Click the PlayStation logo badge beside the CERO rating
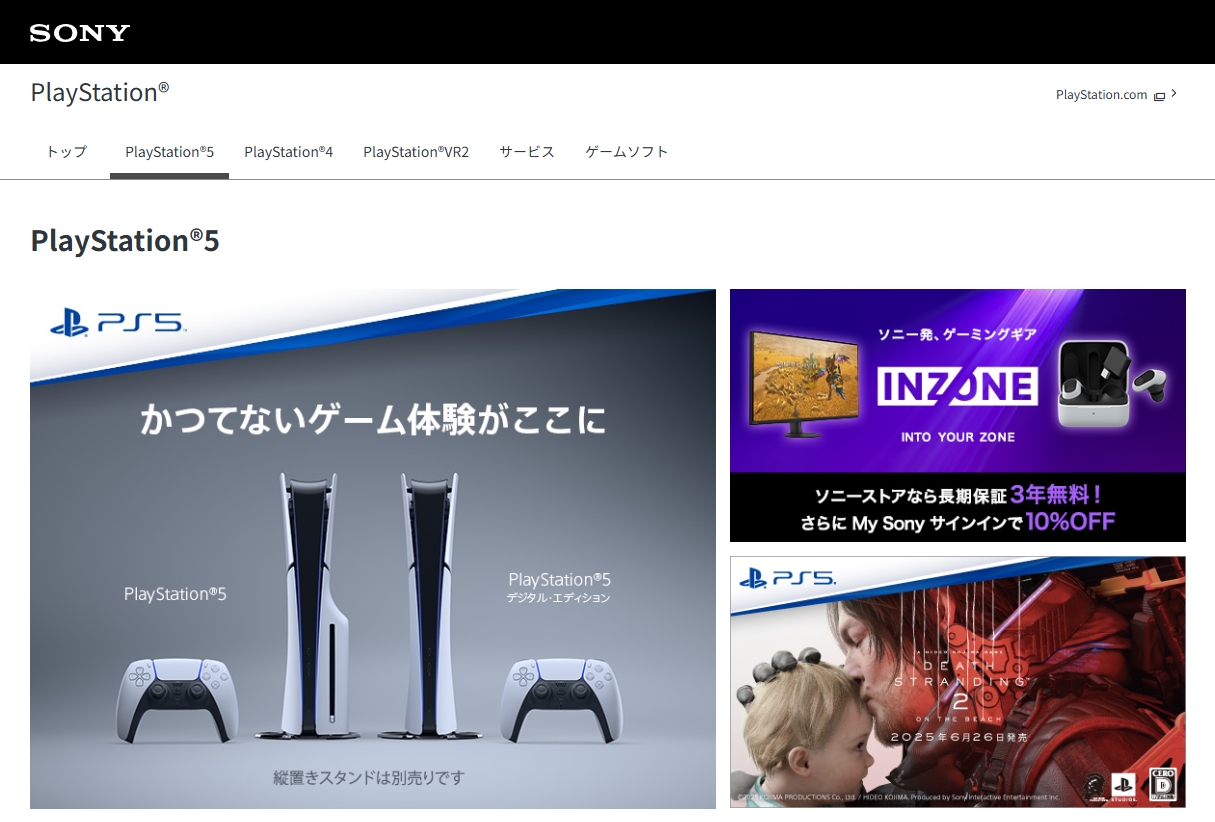Image resolution: width=1215 pixels, height=822 pixels. coord(1124,785)
